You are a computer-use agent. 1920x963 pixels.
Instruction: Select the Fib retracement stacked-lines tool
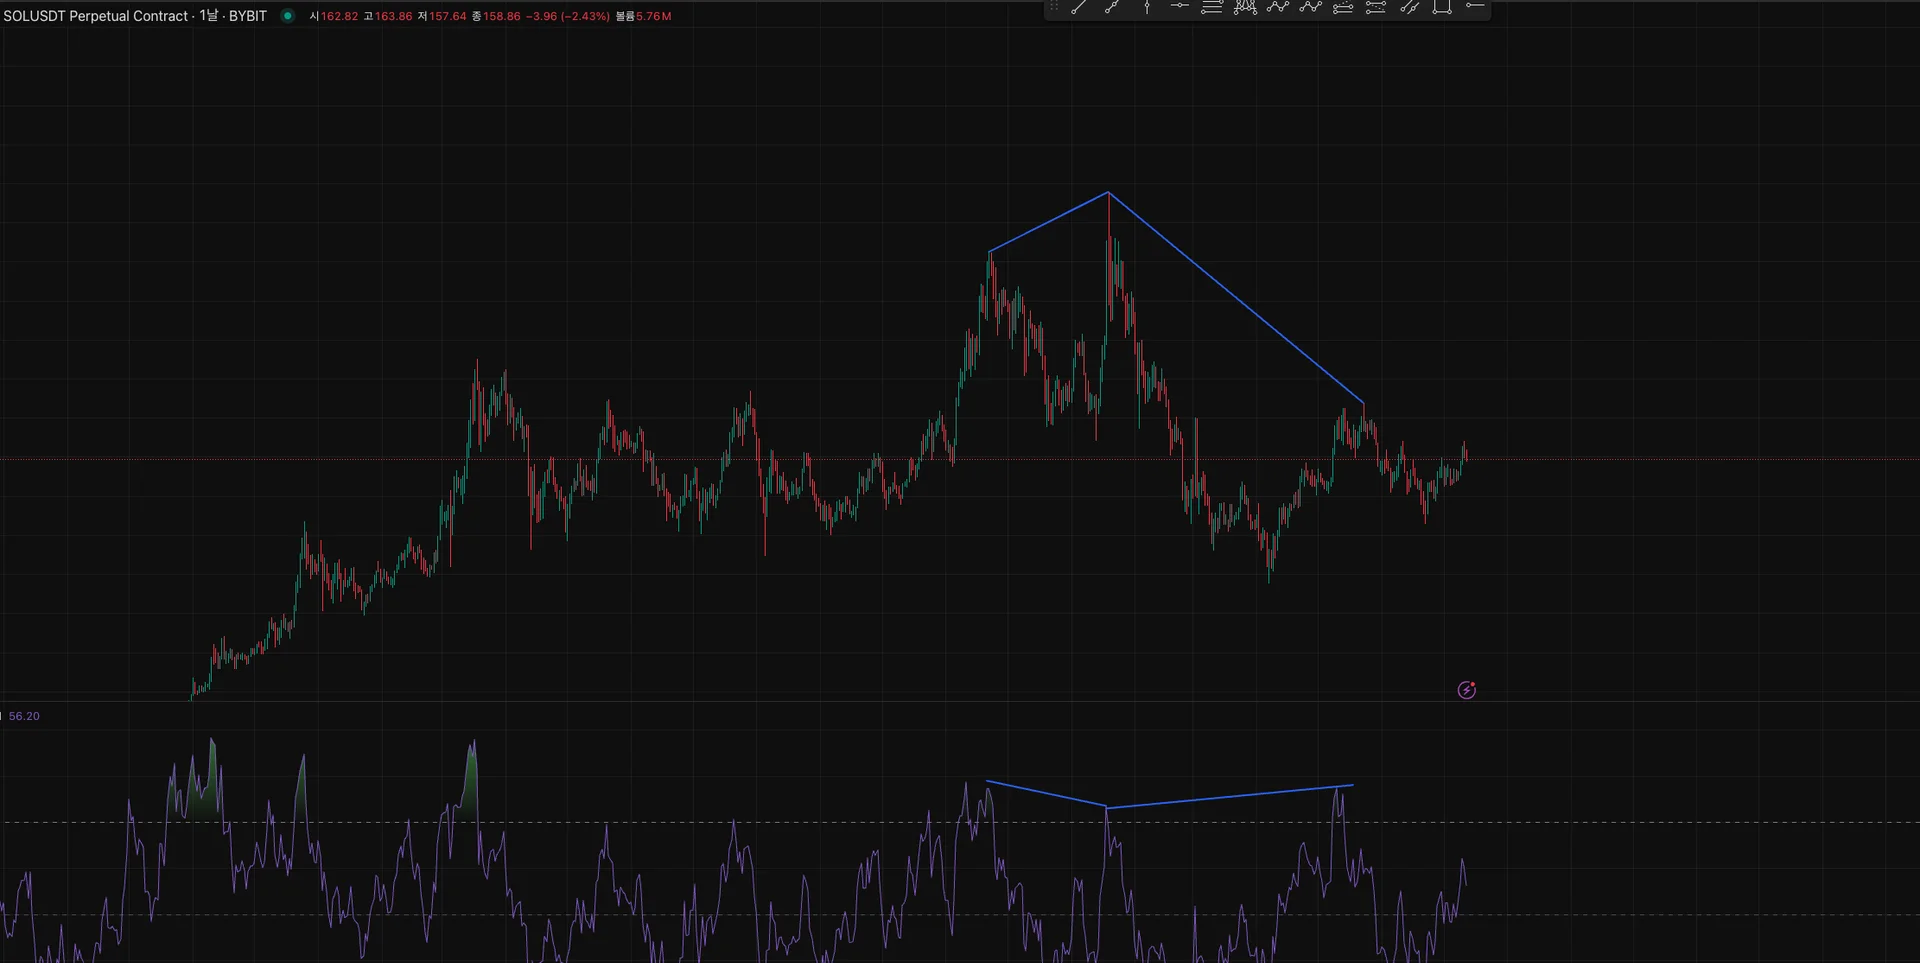1212,7
